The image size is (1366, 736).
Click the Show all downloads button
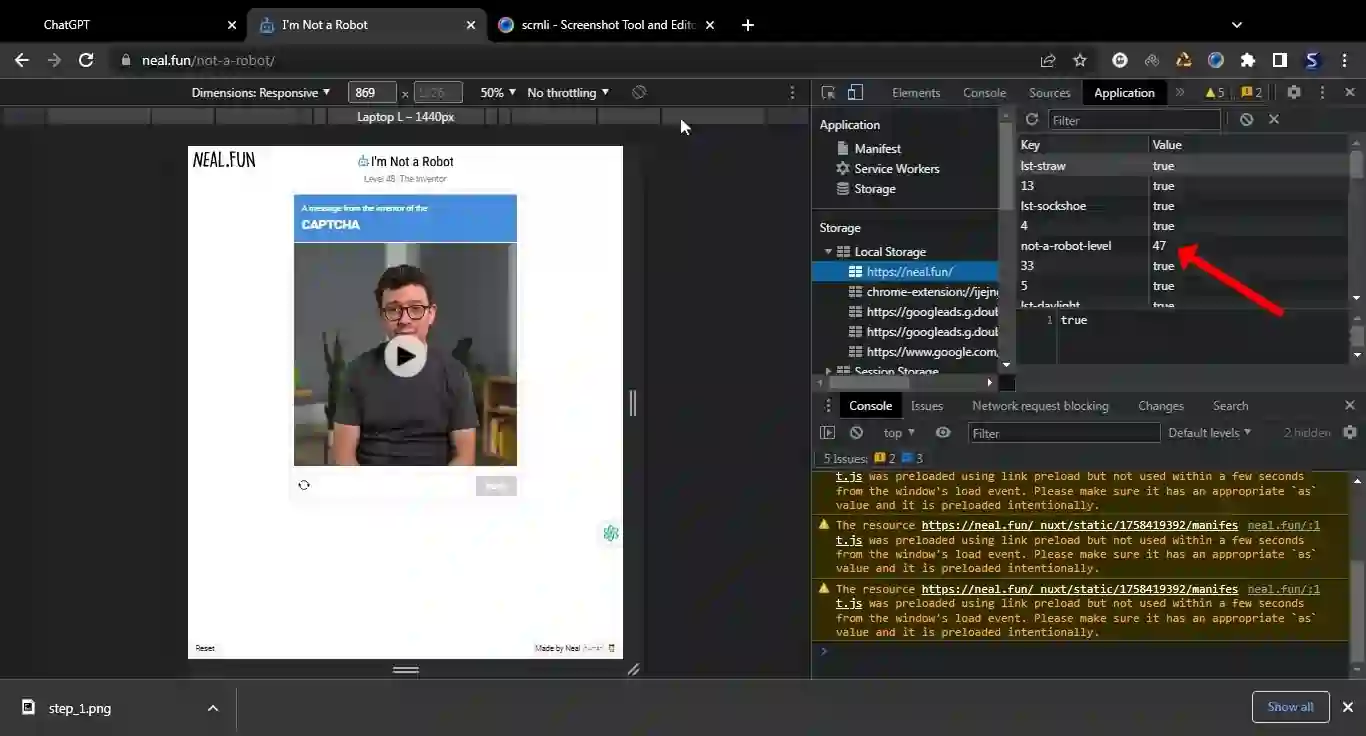tap(1290, 707)
